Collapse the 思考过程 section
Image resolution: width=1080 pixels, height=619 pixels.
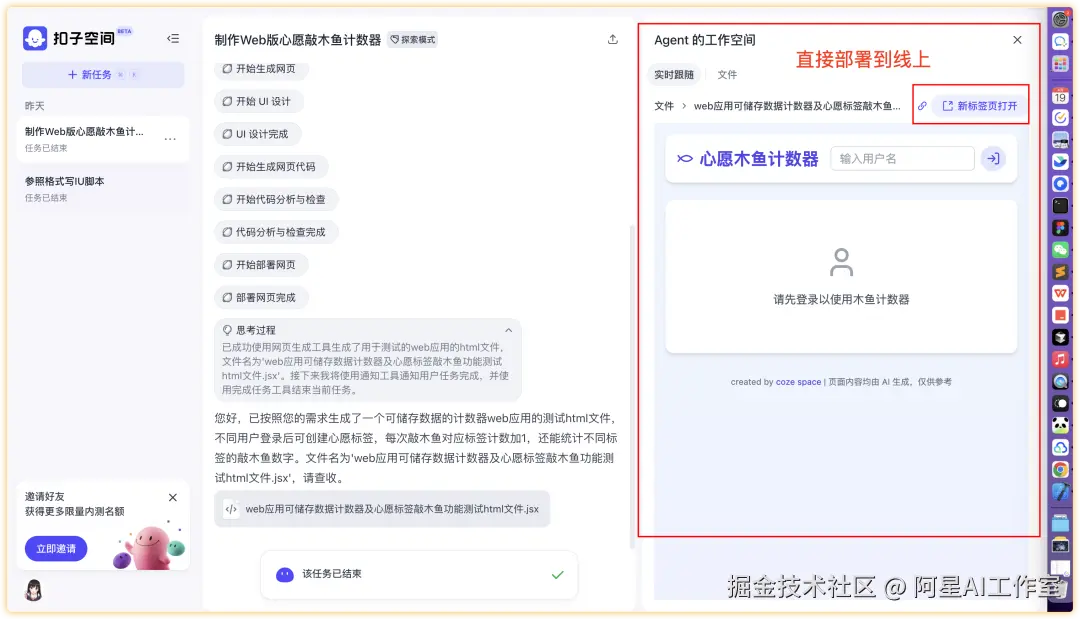coord(508,330)
